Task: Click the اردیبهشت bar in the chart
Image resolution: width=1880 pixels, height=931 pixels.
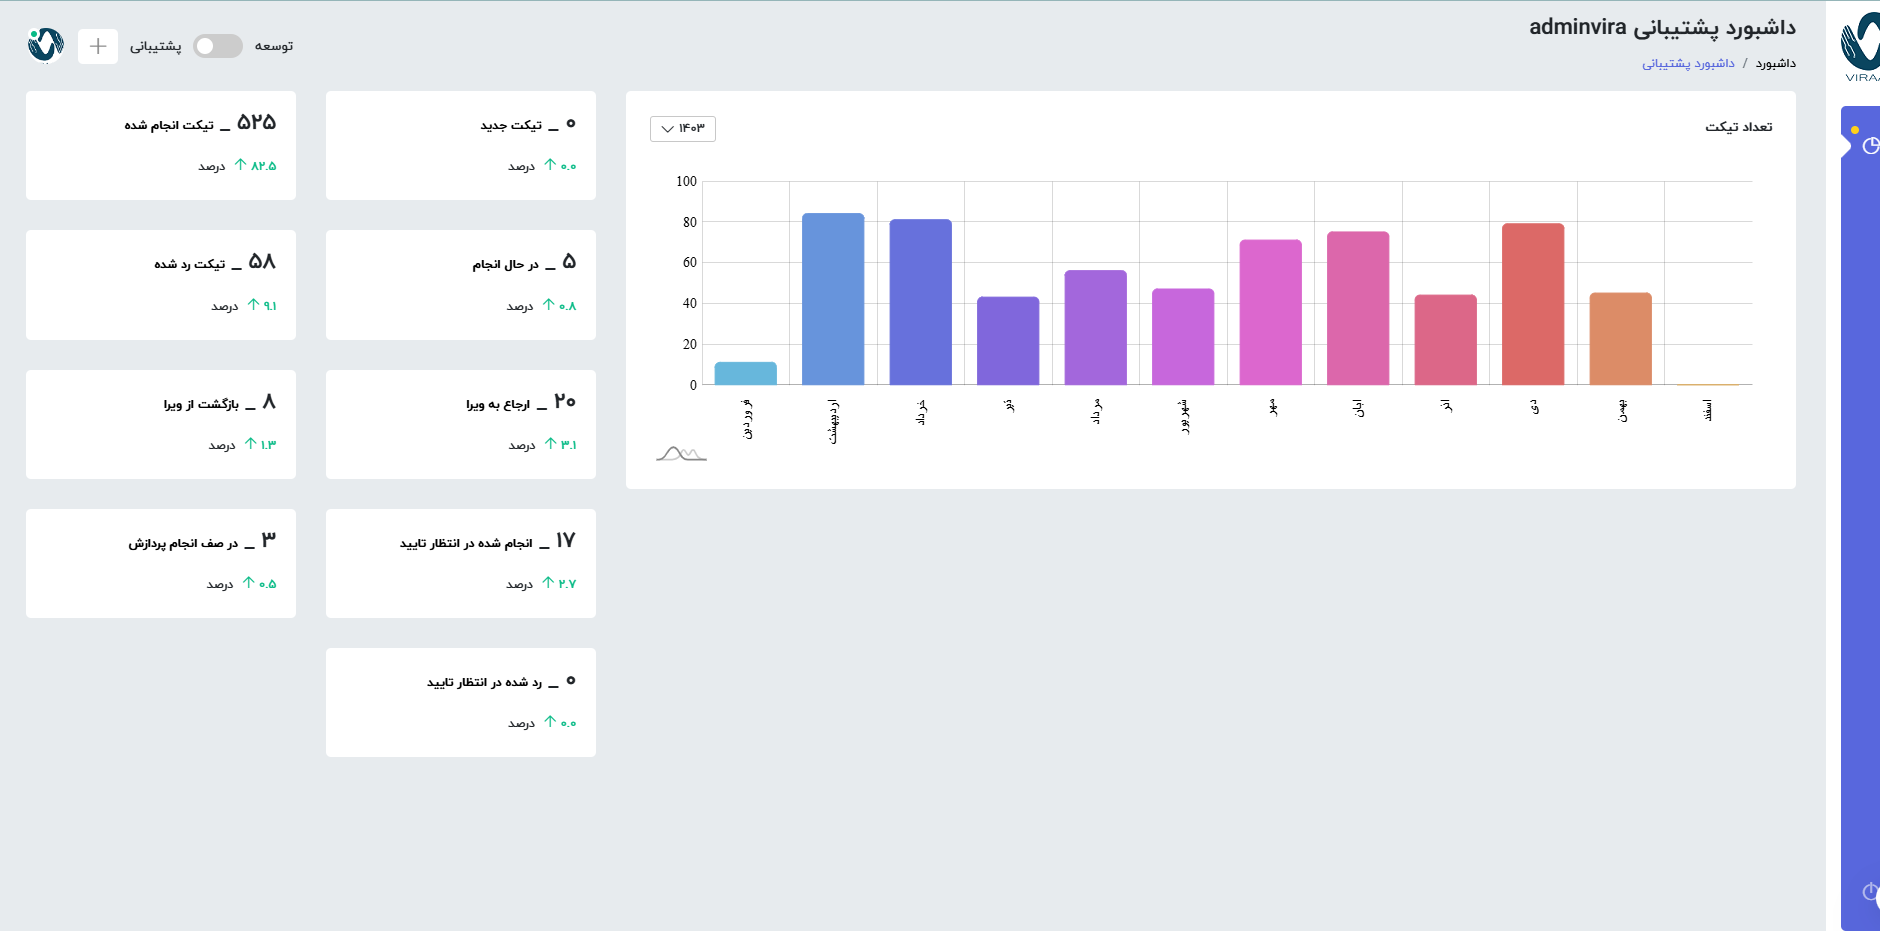Action: point(833,298)
